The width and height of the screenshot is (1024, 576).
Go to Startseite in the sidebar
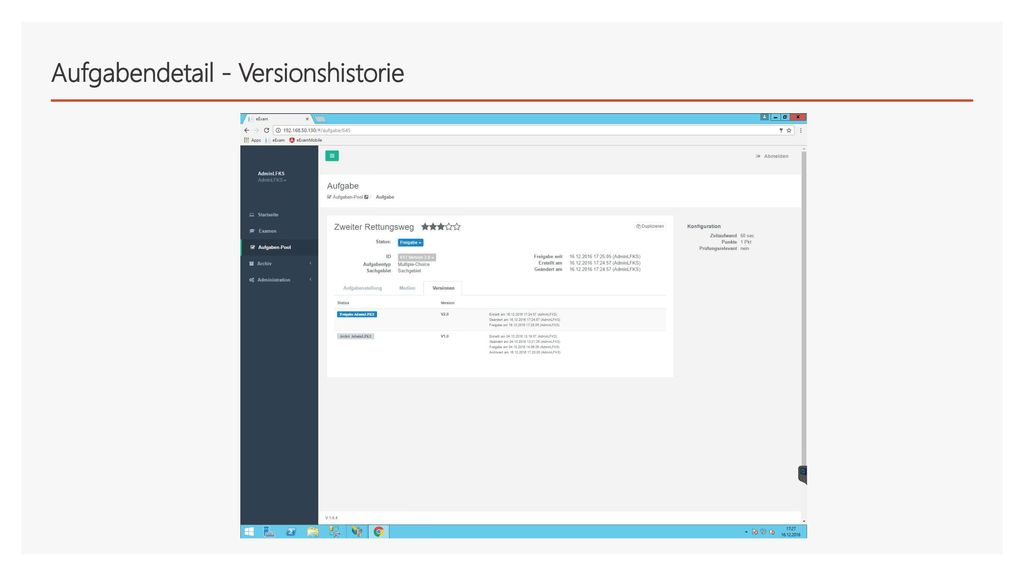click(x=264, y=214)
